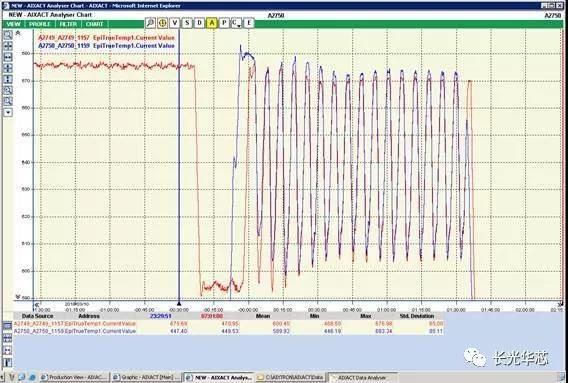The width and height of the screenshot is (568, 383).
Task: Toggle the highlighted A toolbar button
Action: click(212, 23)
